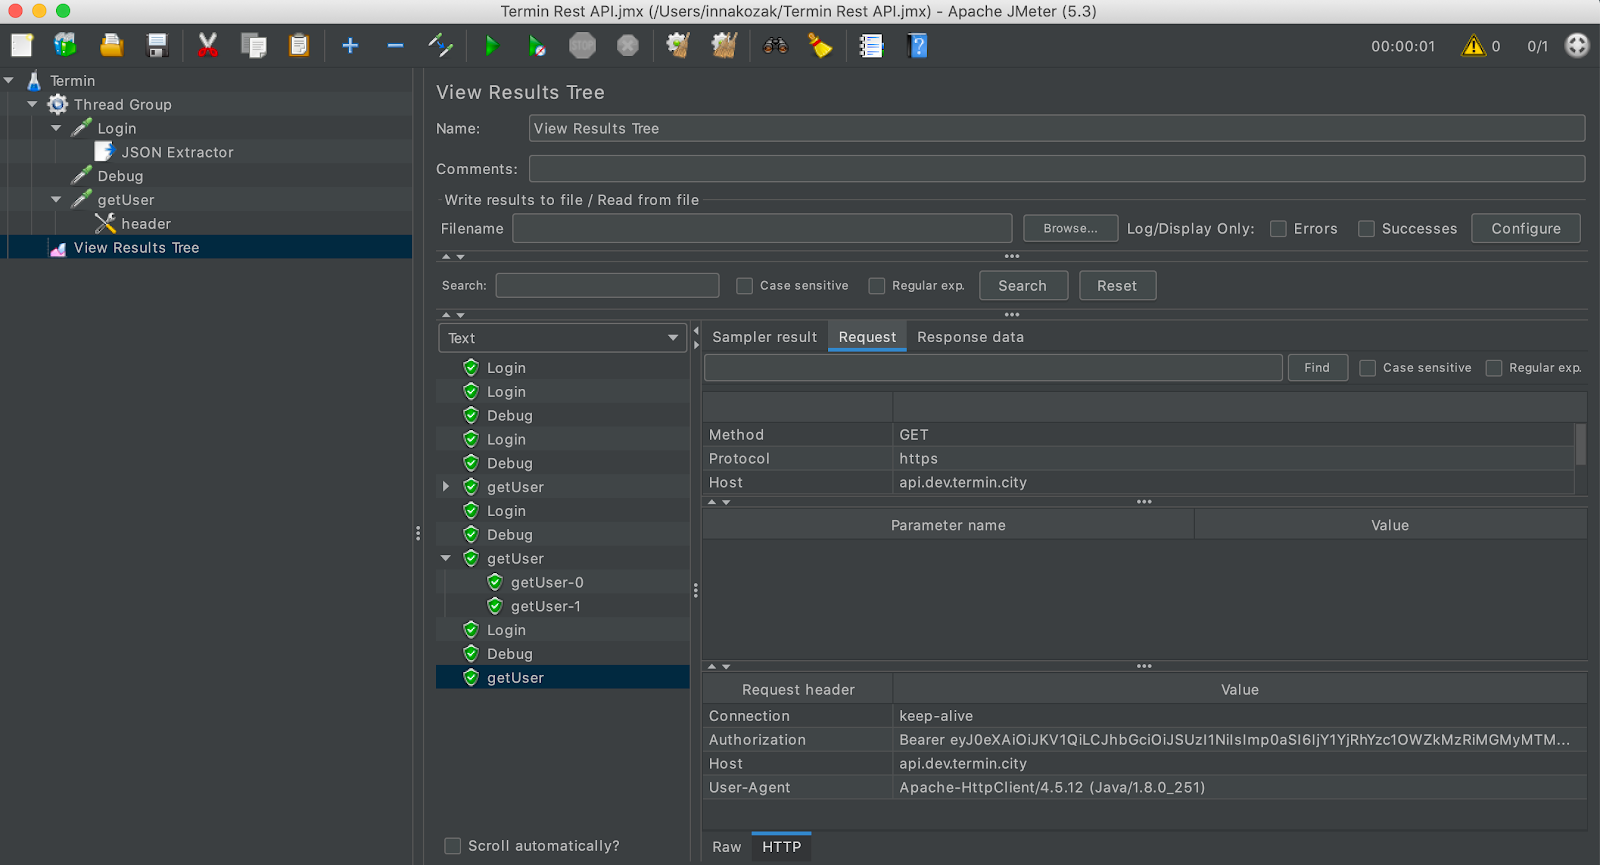This screenshot has width=1600, height=865.
Task: Open the Response data tab
Action: point(970,337)
